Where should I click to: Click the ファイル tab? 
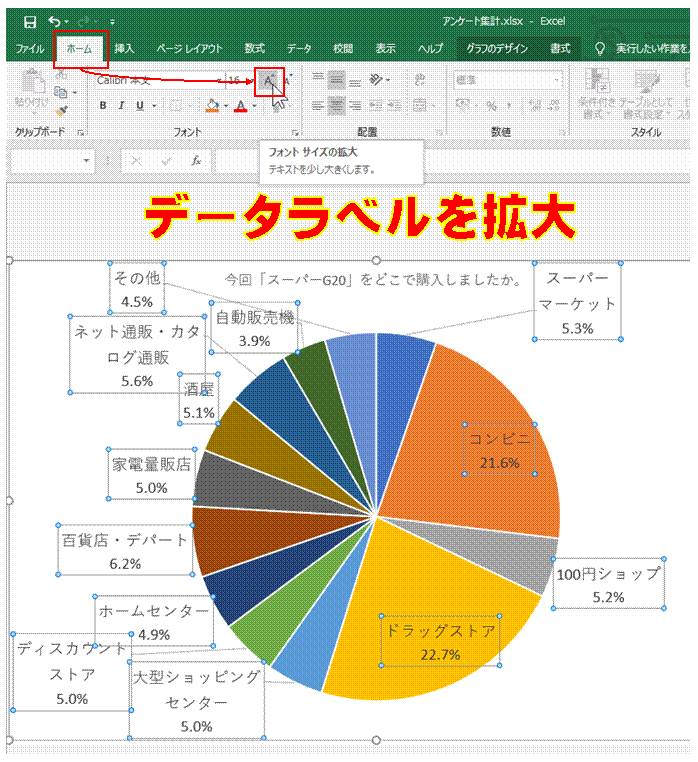pyautogui.click(x=30, y=49)
